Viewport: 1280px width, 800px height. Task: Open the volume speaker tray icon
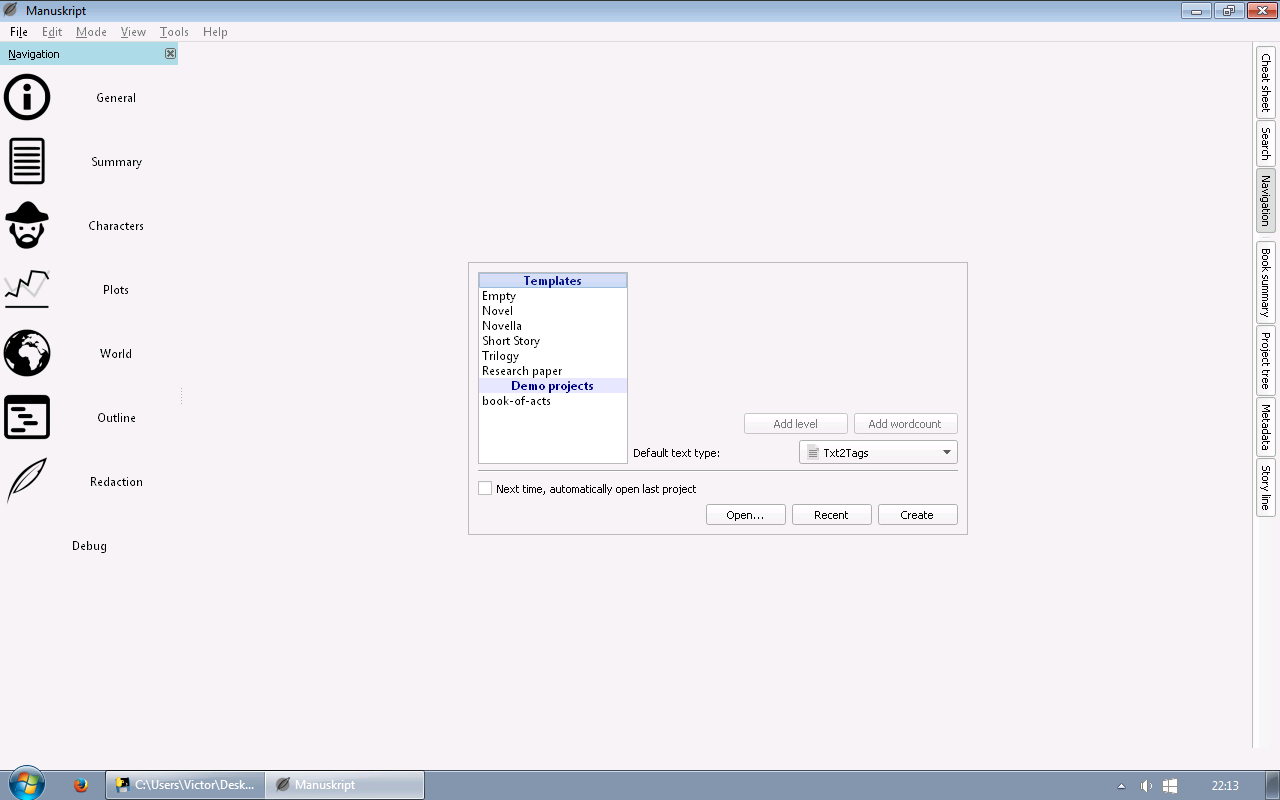pos(1146,786)
